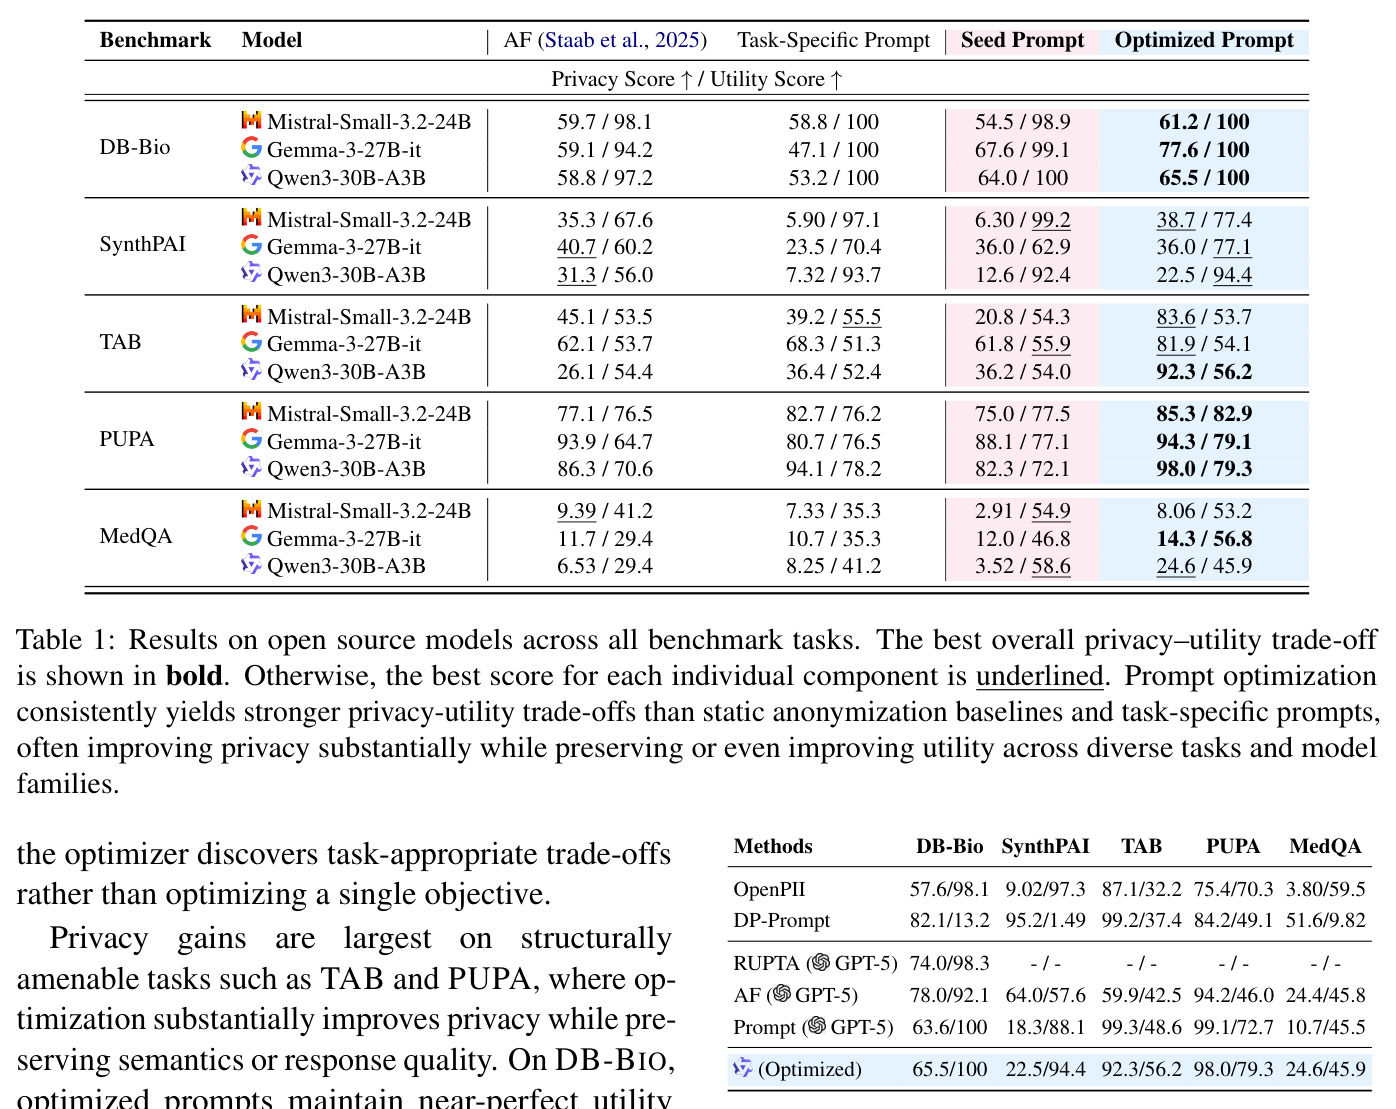Click the cell reading 3.52 / 58.6

1022,566
